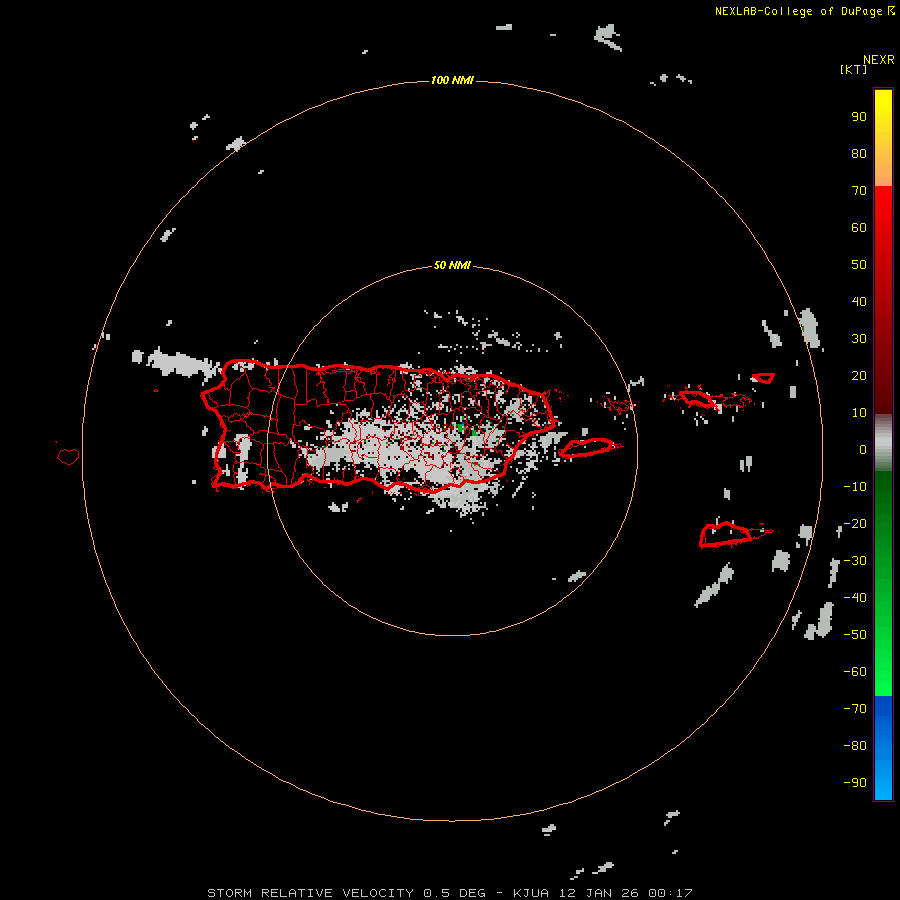The width and height of the screenshot is (900, 900).
Task: Click the 0.5 DEG elevation text
Action: pos(455,893)
